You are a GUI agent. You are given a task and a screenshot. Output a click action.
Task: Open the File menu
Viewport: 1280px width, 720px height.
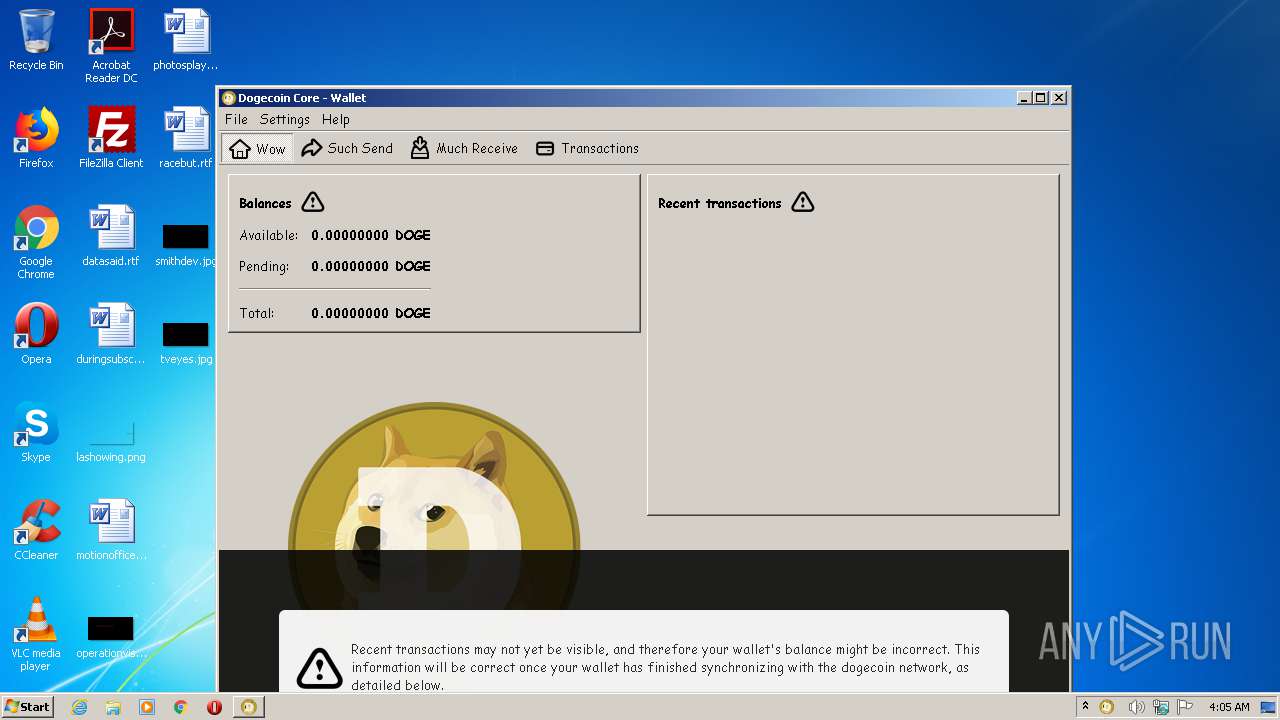point(236,119)
